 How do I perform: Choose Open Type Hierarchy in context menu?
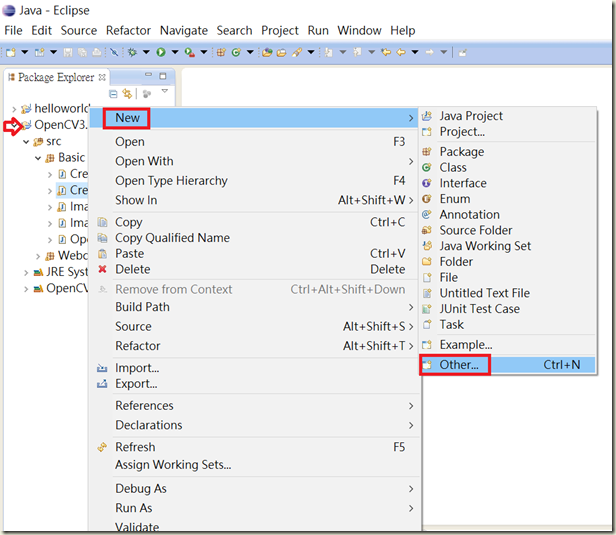point(254,181)
